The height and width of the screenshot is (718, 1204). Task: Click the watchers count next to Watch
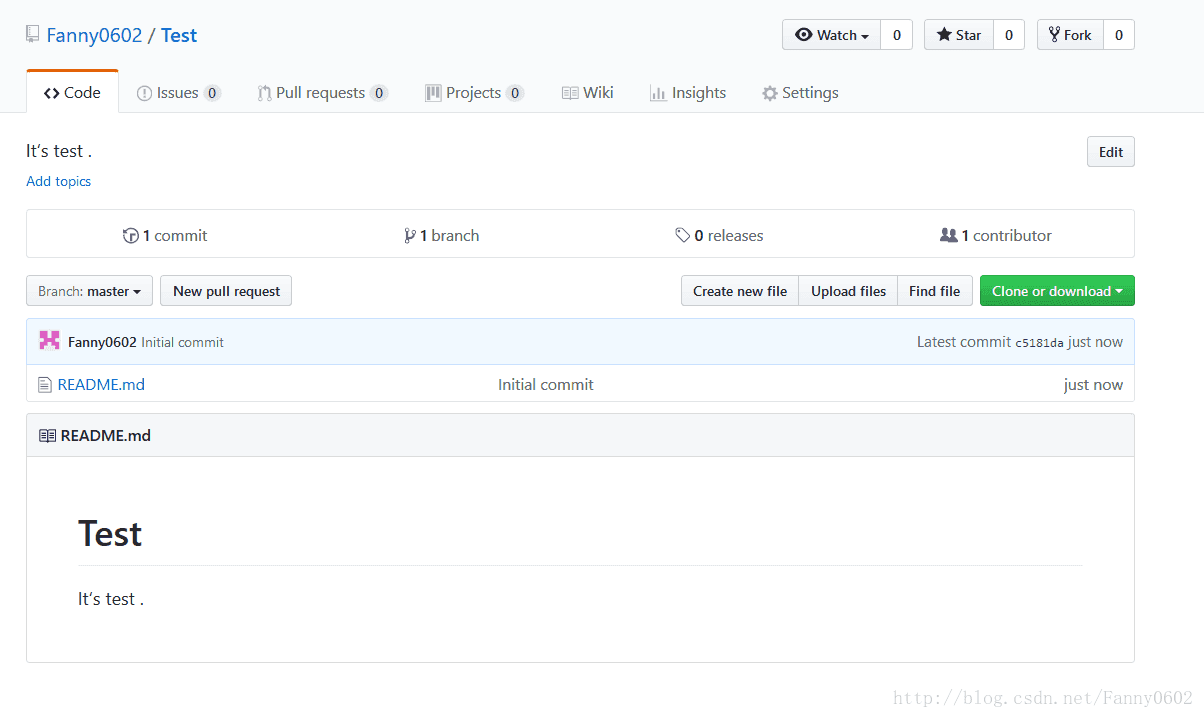[x=897, y=35]
